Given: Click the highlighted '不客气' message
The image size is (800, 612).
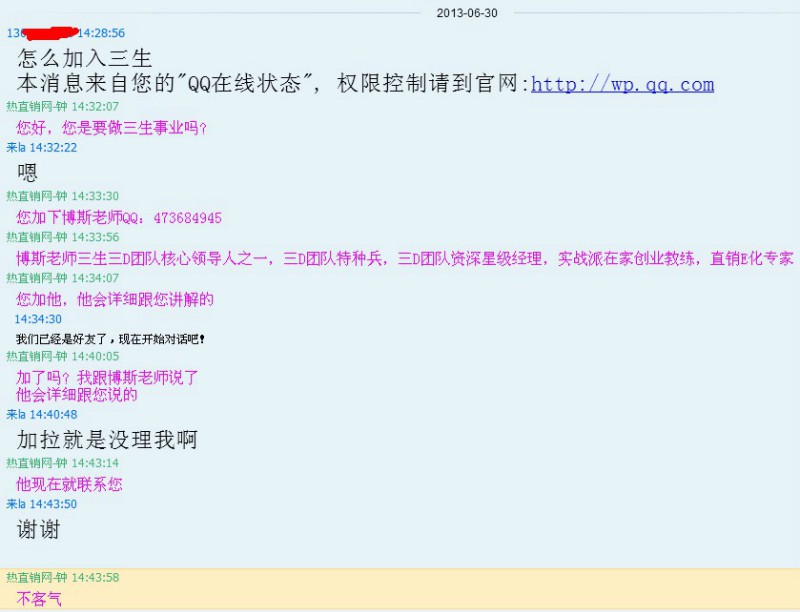Looking at the screenshot, I should (39, 599).
